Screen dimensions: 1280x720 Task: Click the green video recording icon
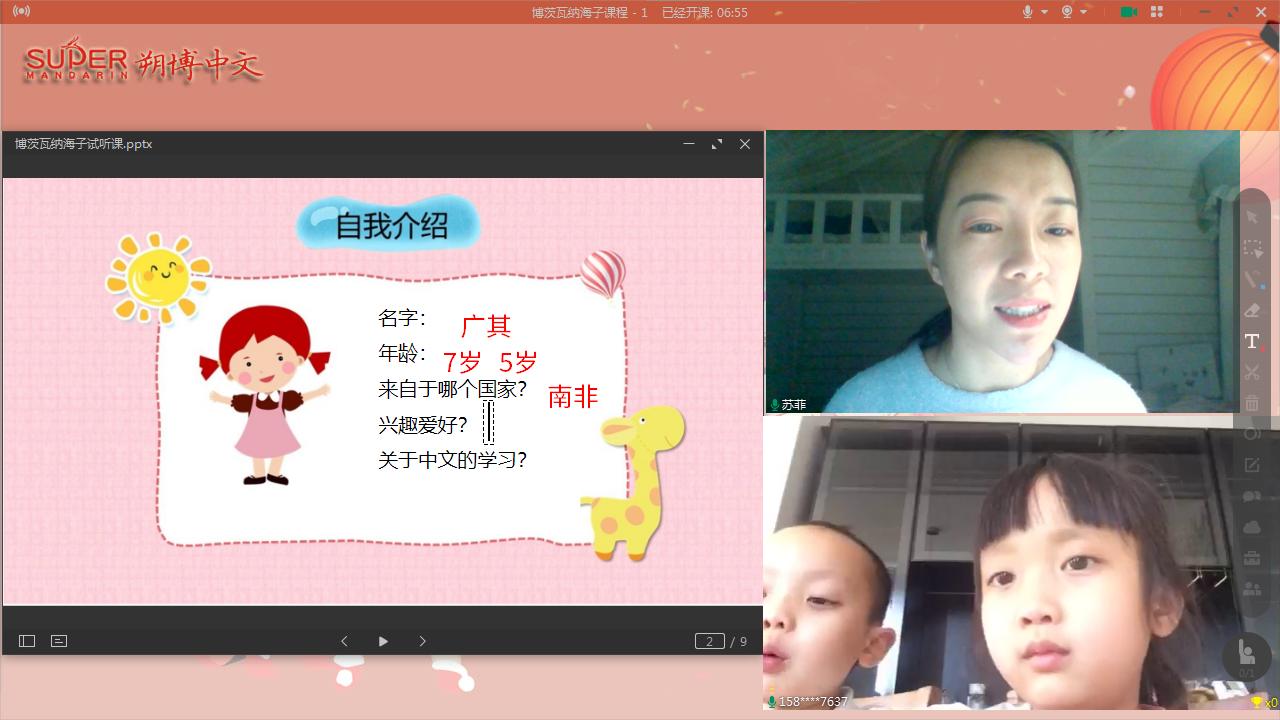point(1129,12)
